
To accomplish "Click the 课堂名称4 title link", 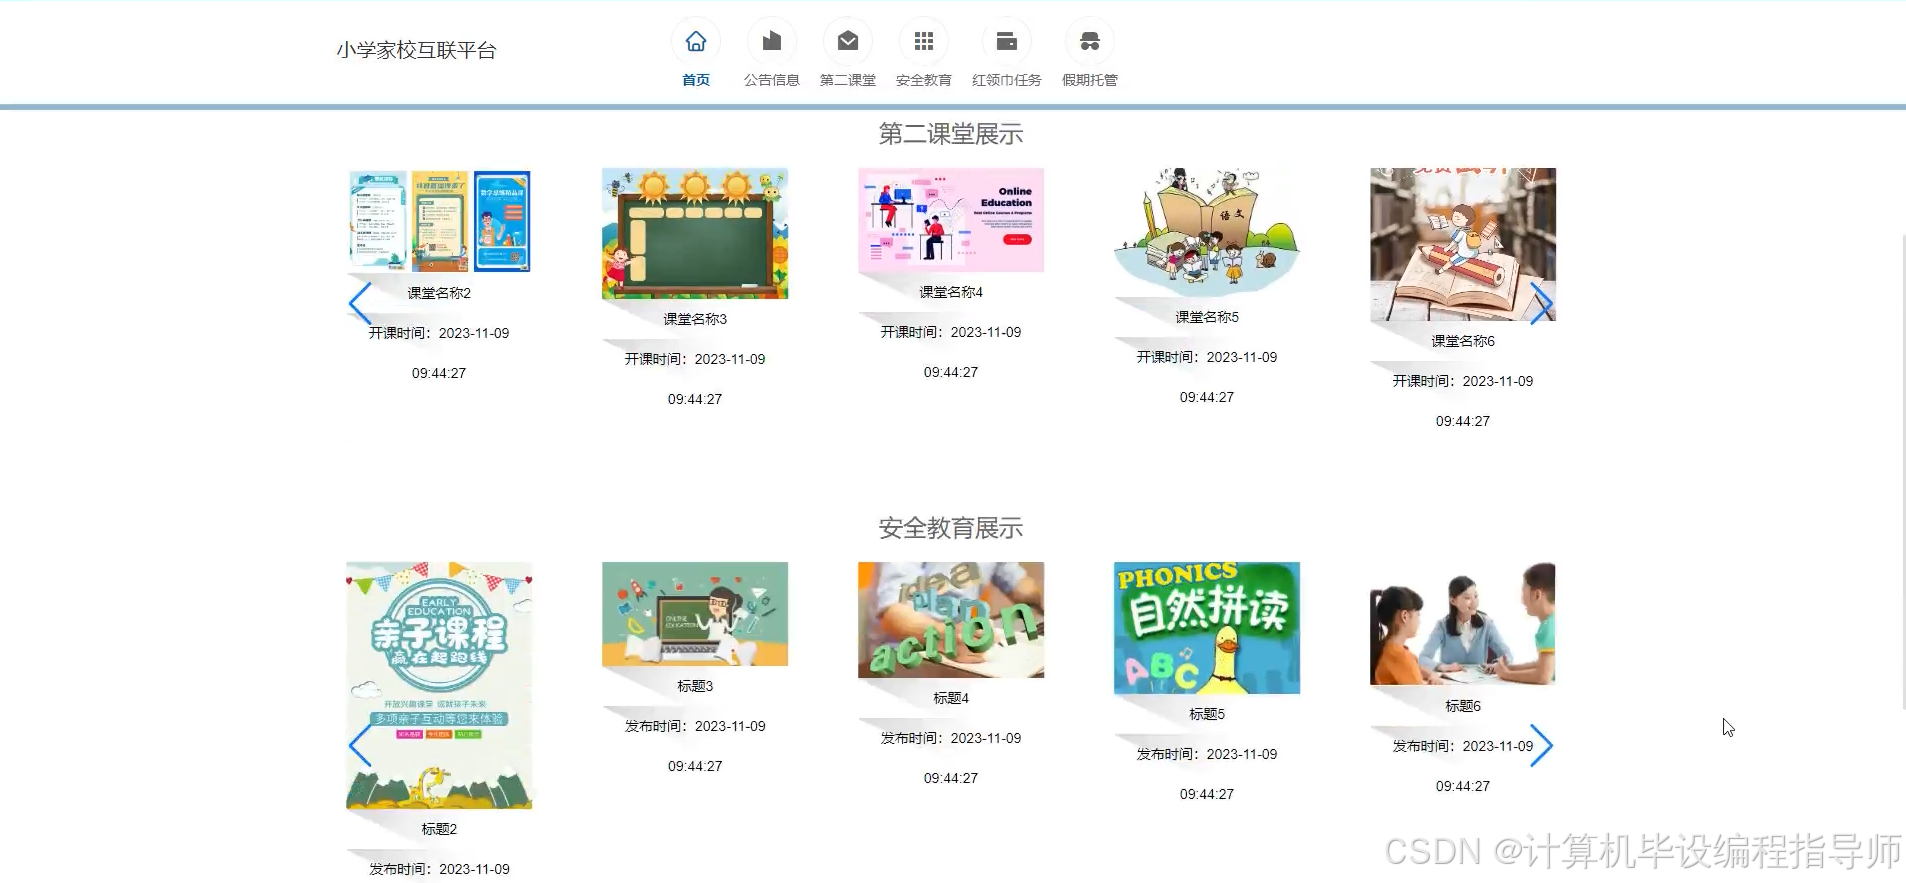I will pyautogui.click(x=951, y=292).
